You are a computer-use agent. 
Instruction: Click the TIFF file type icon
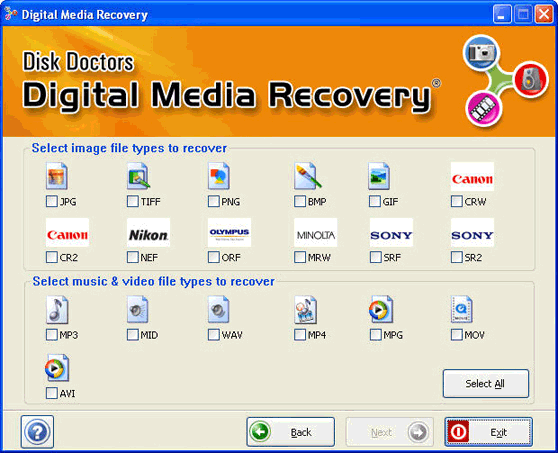(x=138, y=176)
